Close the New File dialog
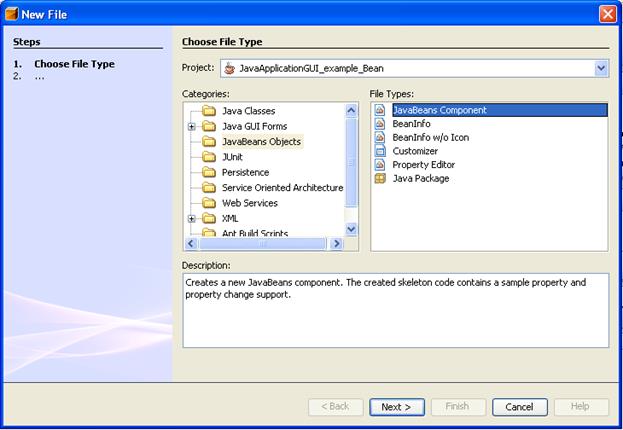Image resolution: width=623 pixels, height=430 pixels. 607,13
